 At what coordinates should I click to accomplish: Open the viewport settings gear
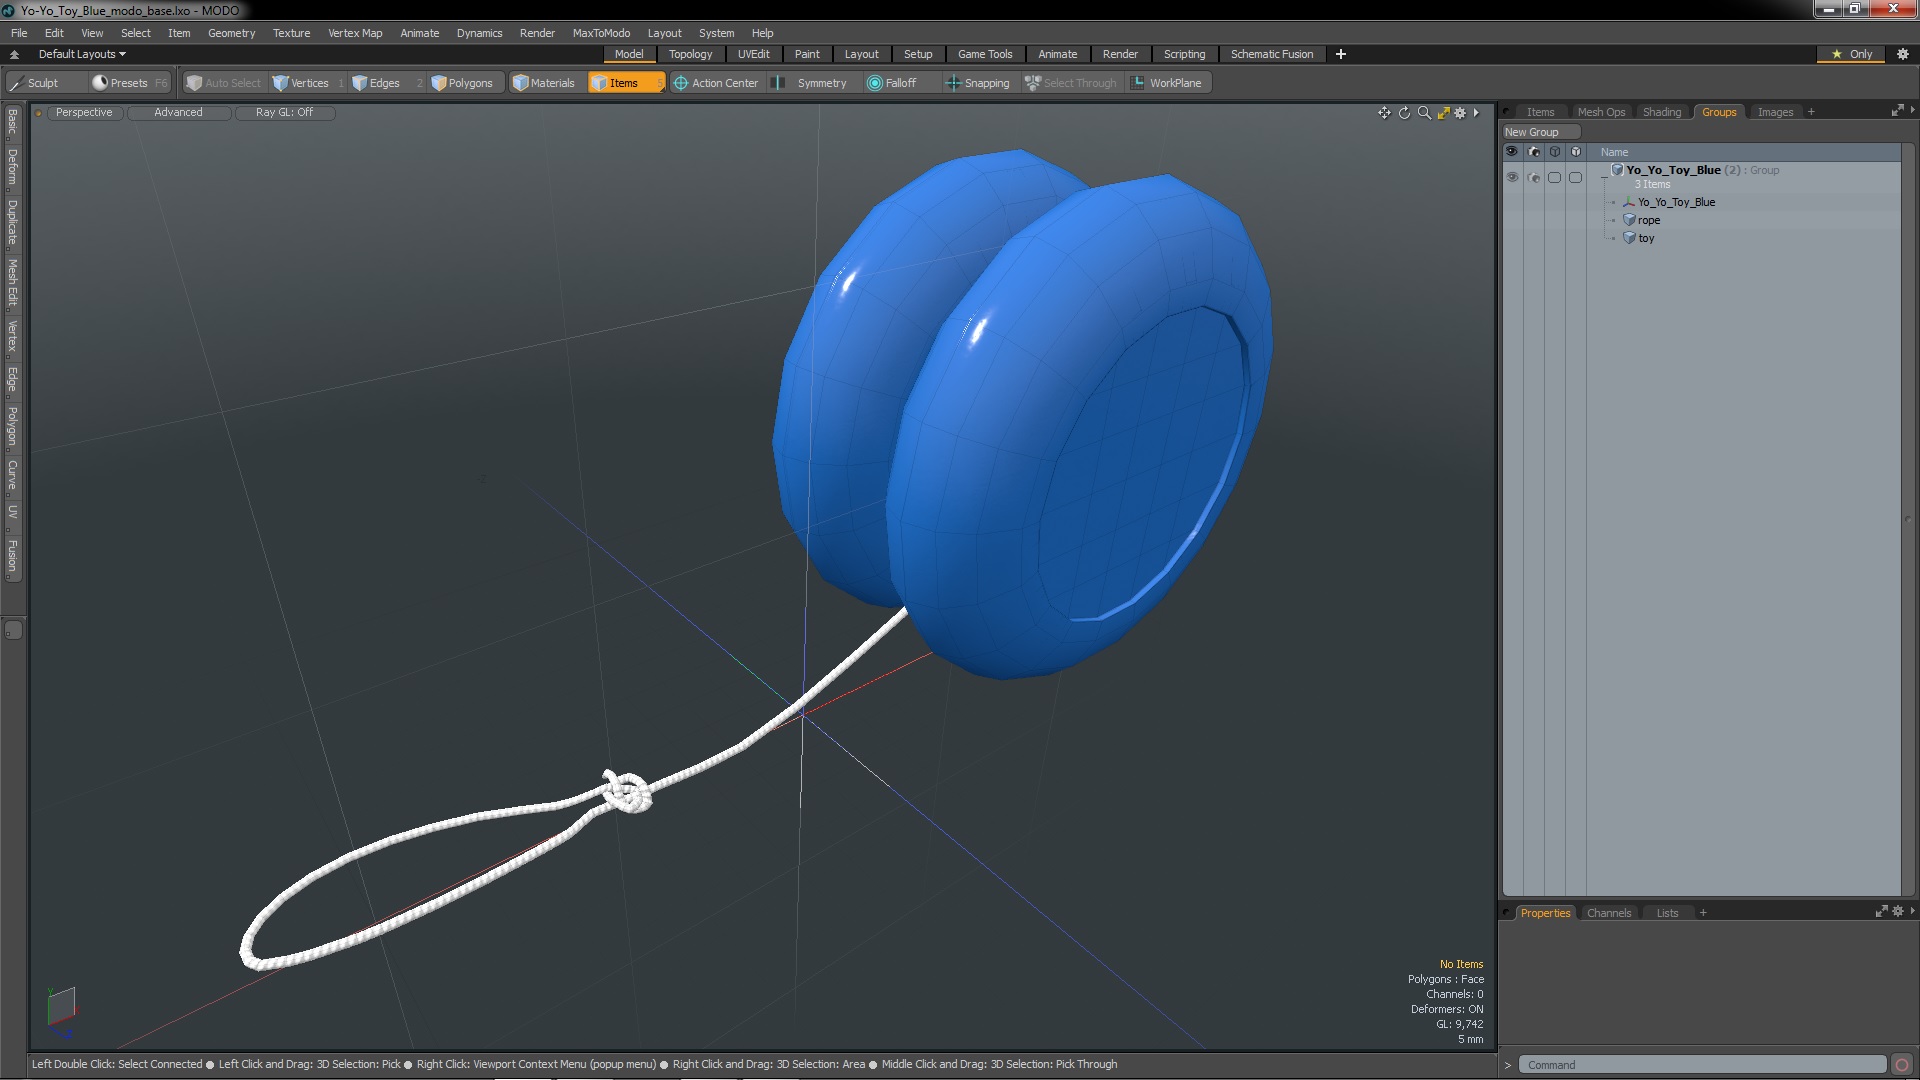pyautogui.click(x=1460, y=113)
